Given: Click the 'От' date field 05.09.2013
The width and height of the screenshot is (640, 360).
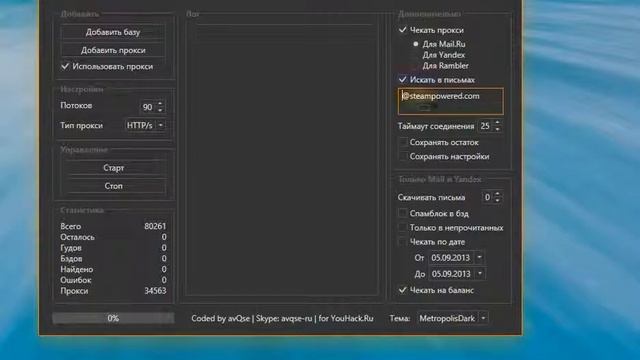Looking at the screenshot, I should pos(451,258).
